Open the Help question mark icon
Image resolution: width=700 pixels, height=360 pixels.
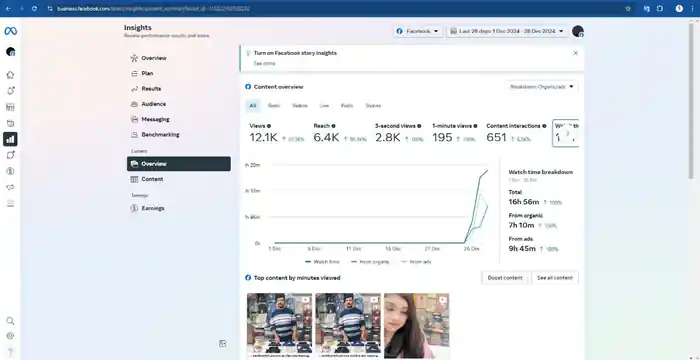[10, 352]
